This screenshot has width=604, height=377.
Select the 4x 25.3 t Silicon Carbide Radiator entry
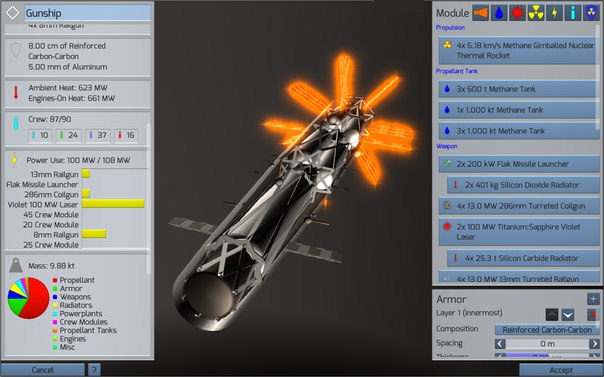[523, 258]
